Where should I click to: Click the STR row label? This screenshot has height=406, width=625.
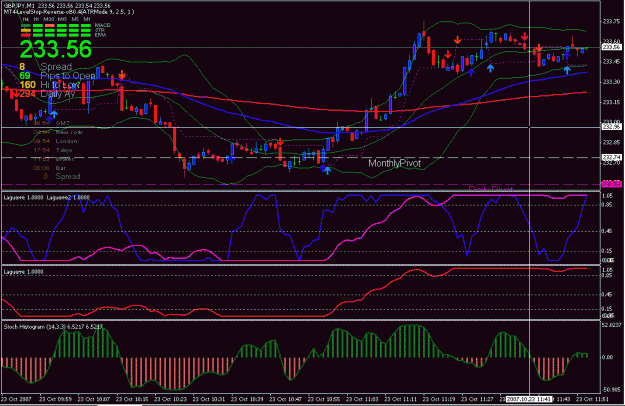click(100, 30)
